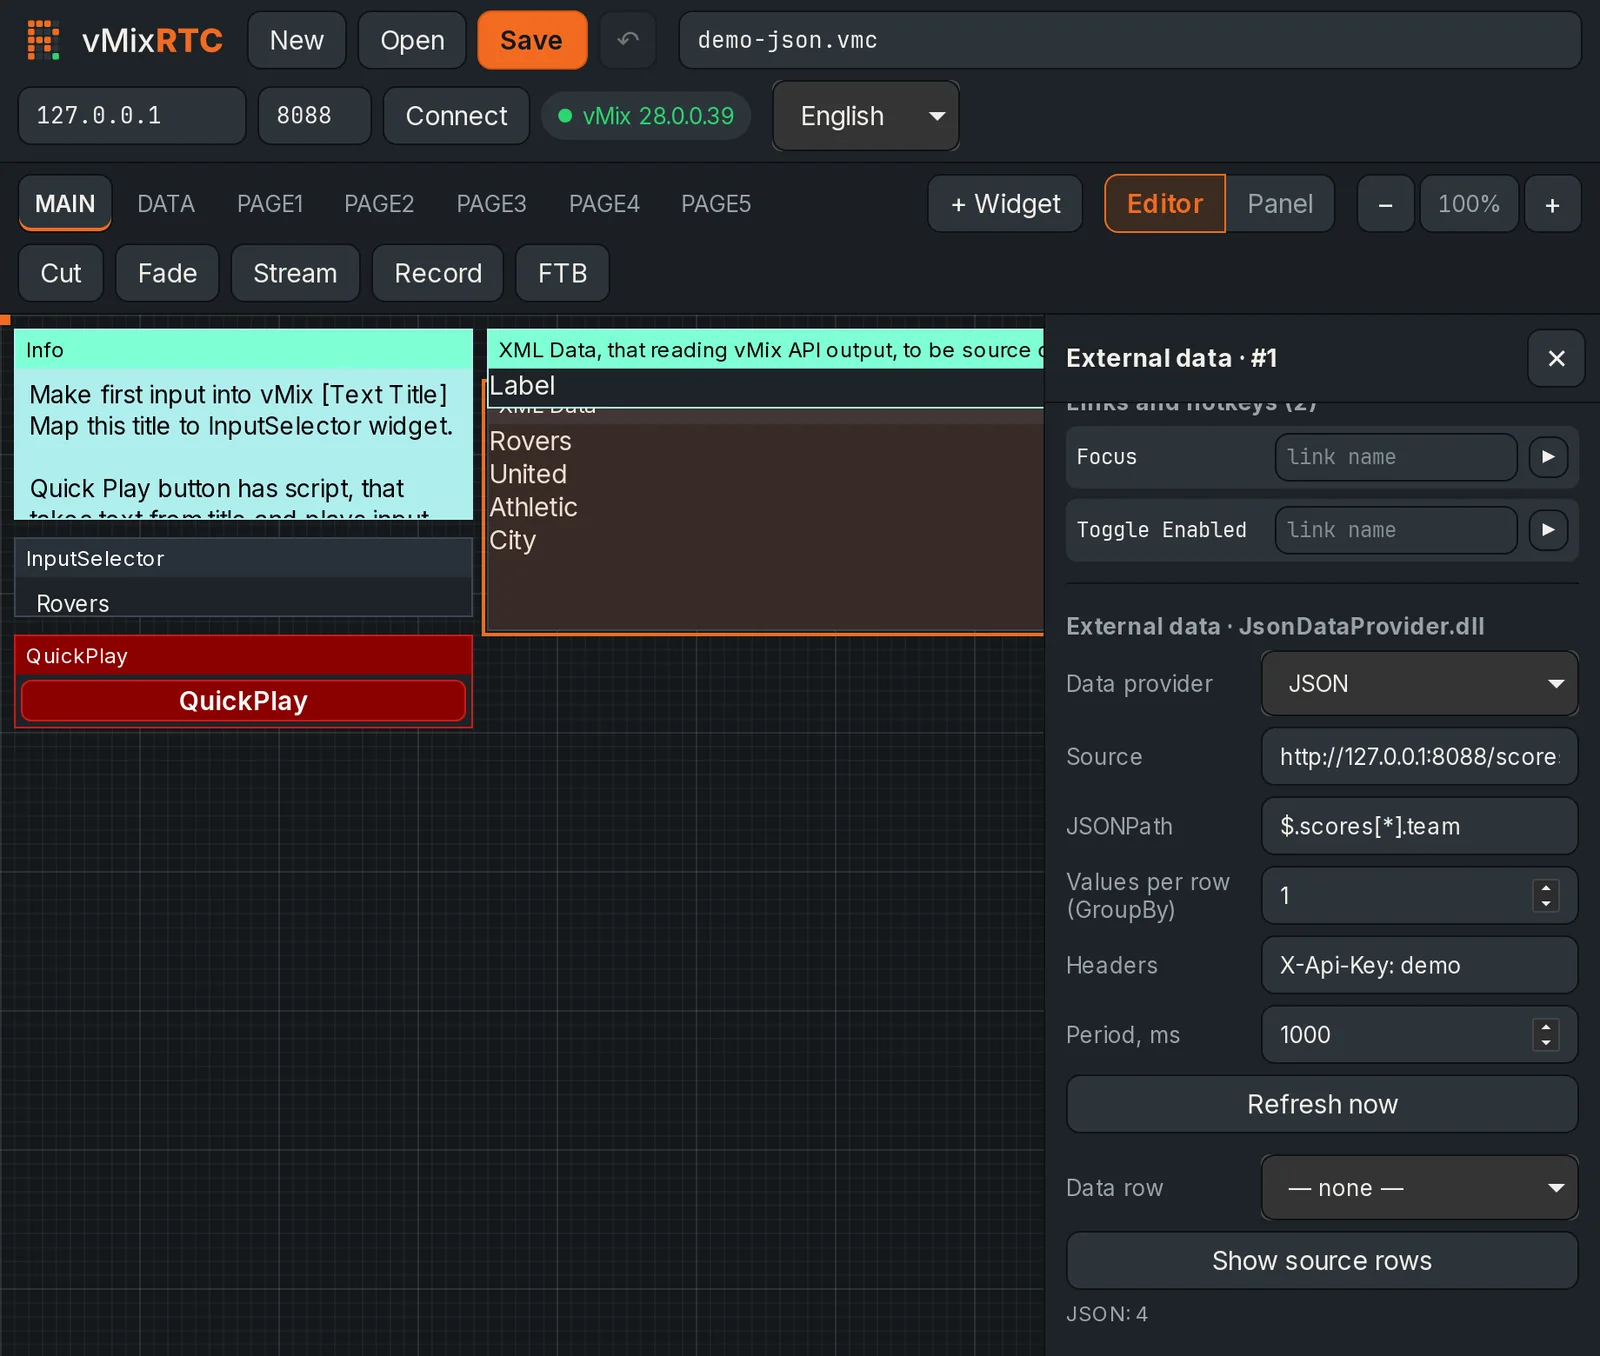Screen dimensions: 1600x1356
Task: Open the English language dropdown
Action: click(866, 116)
